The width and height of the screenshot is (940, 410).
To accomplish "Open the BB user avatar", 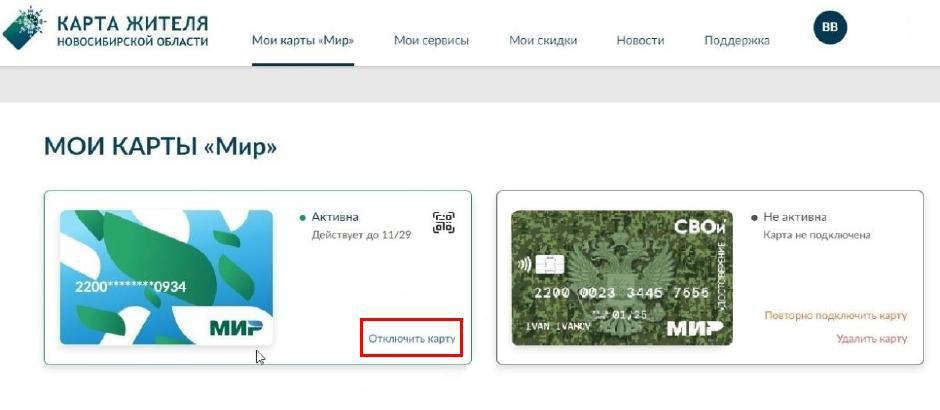I will [x=830, y=27].
